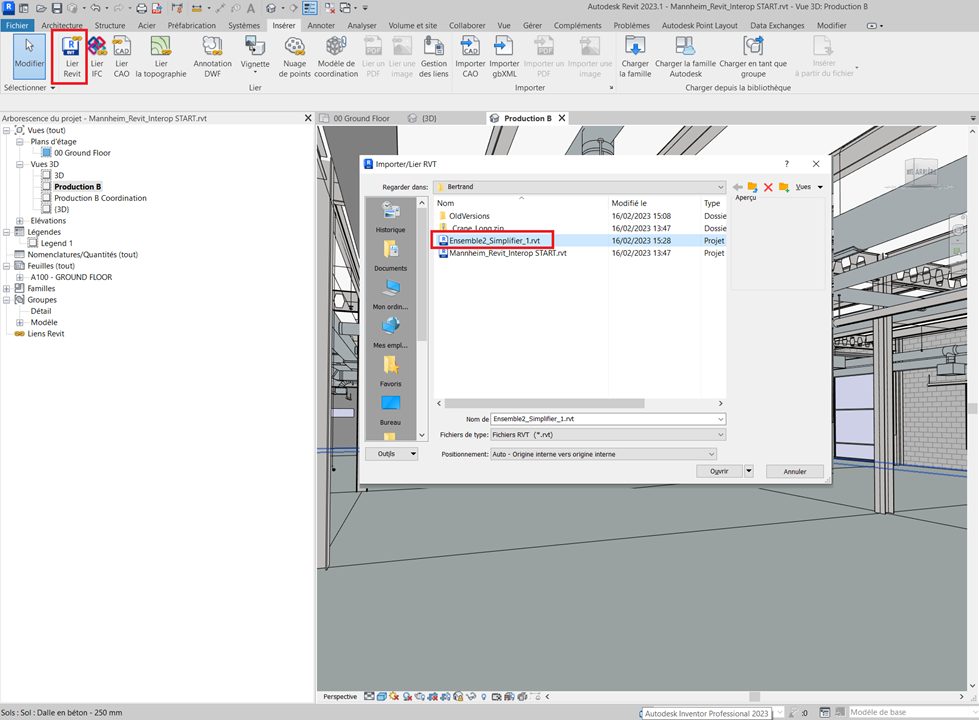
Task: Select Mannheim_Revit_Interop START.rvt file
Action: point(508,253)
